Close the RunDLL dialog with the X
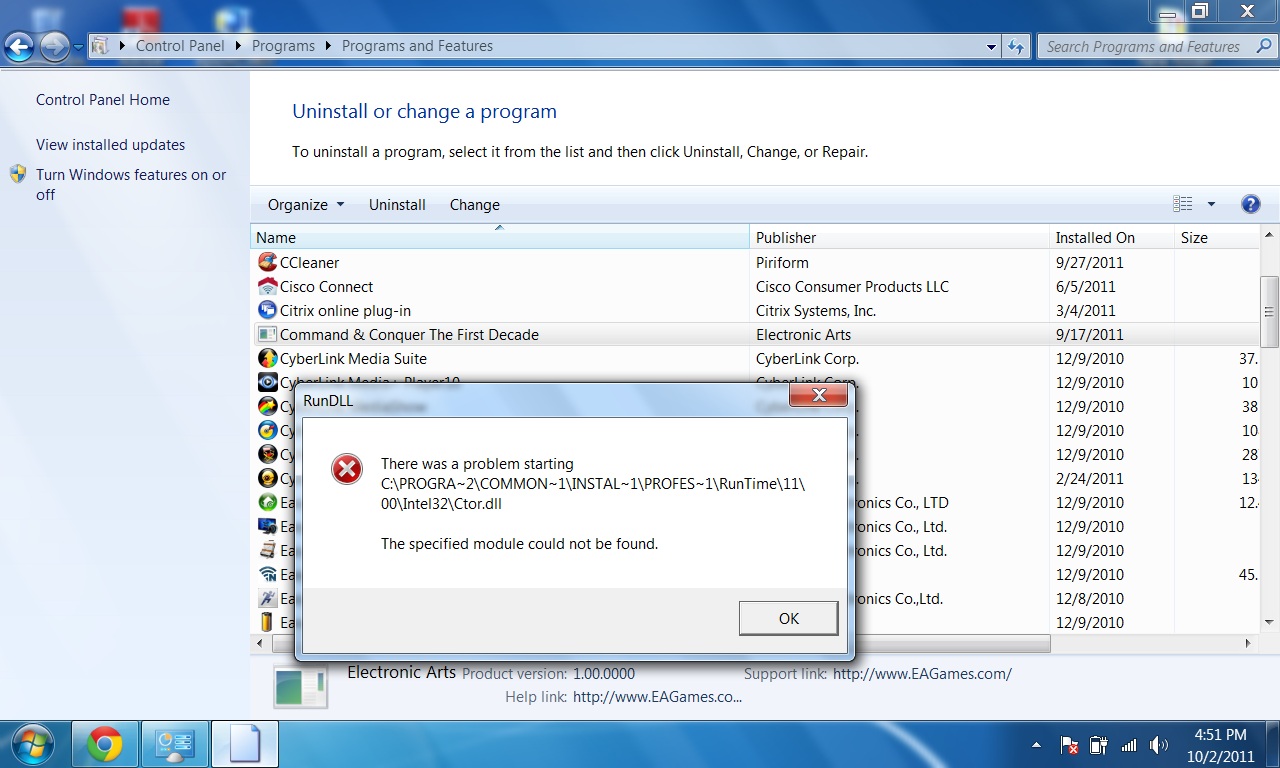 tap(818, 396)
